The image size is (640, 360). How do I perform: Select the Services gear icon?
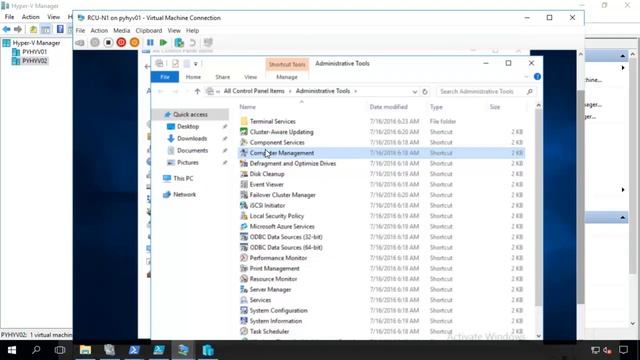click(x=244, y=300)
